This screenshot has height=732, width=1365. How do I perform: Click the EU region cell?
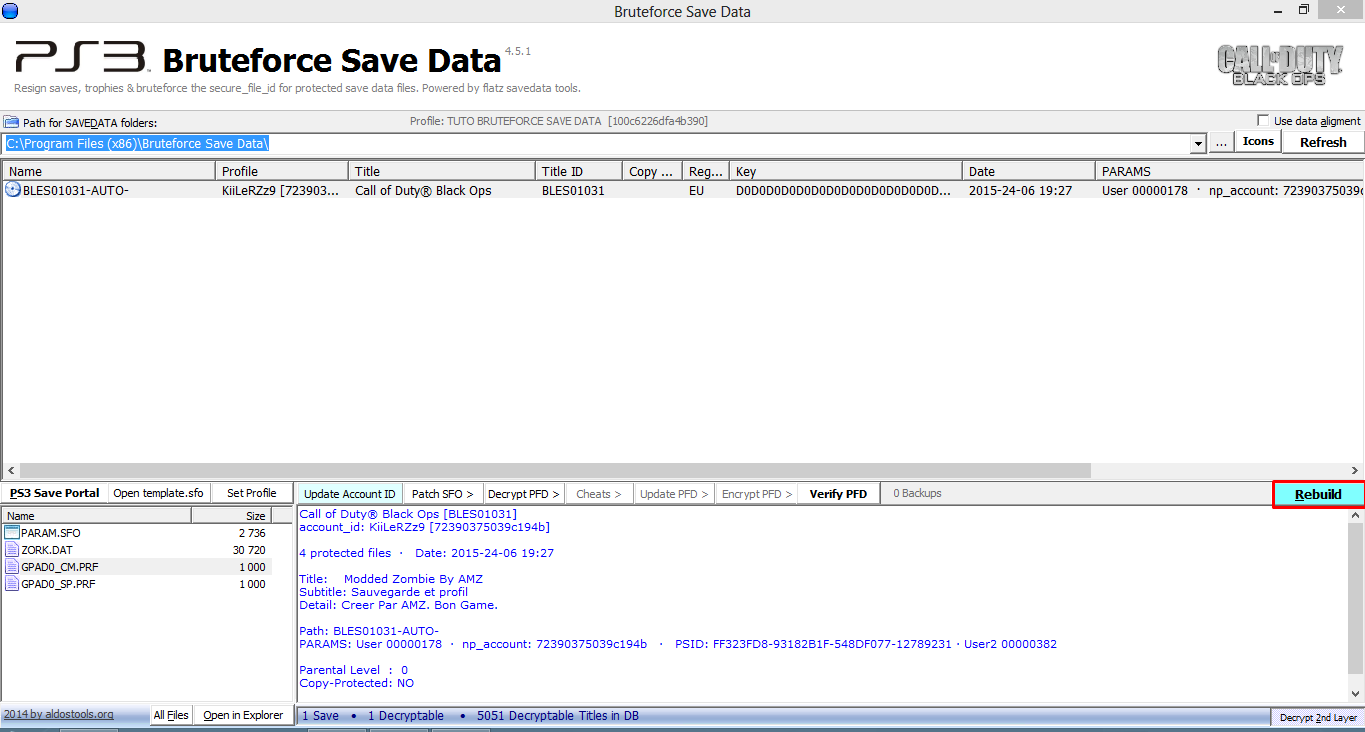coord(696,190)
